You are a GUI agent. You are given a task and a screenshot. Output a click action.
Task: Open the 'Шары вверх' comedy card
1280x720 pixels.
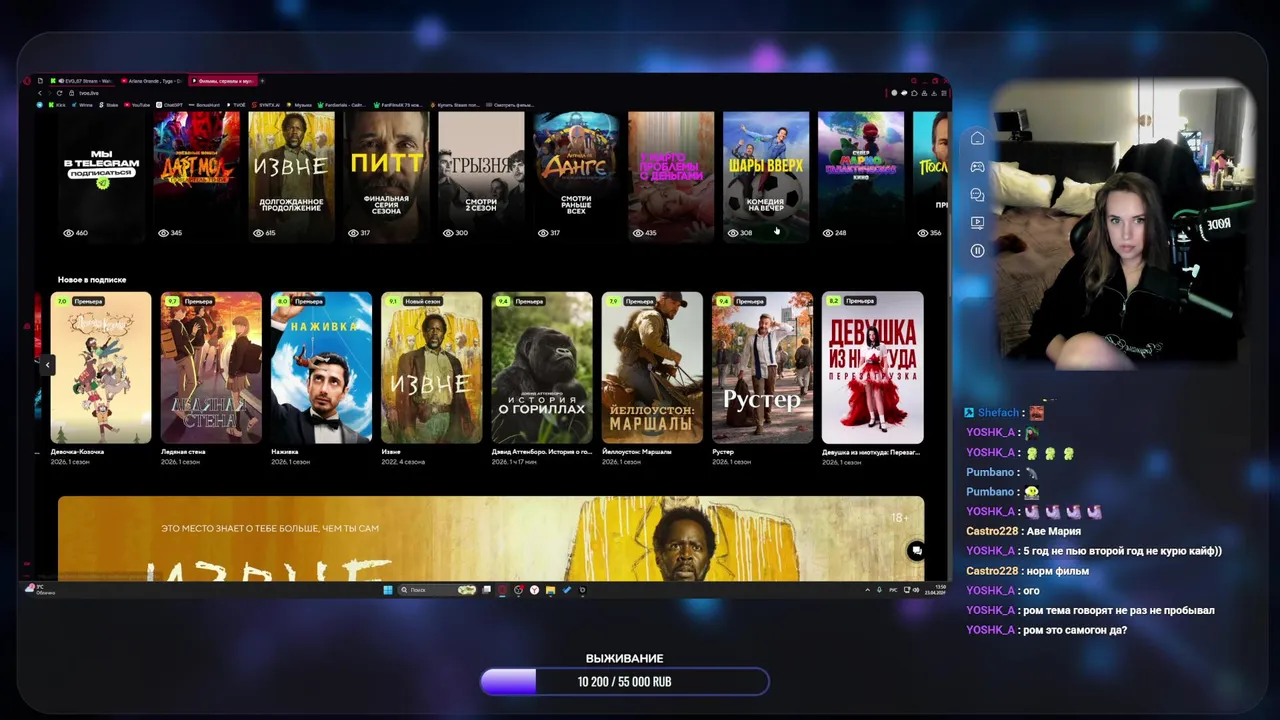(x=766, y=176)
